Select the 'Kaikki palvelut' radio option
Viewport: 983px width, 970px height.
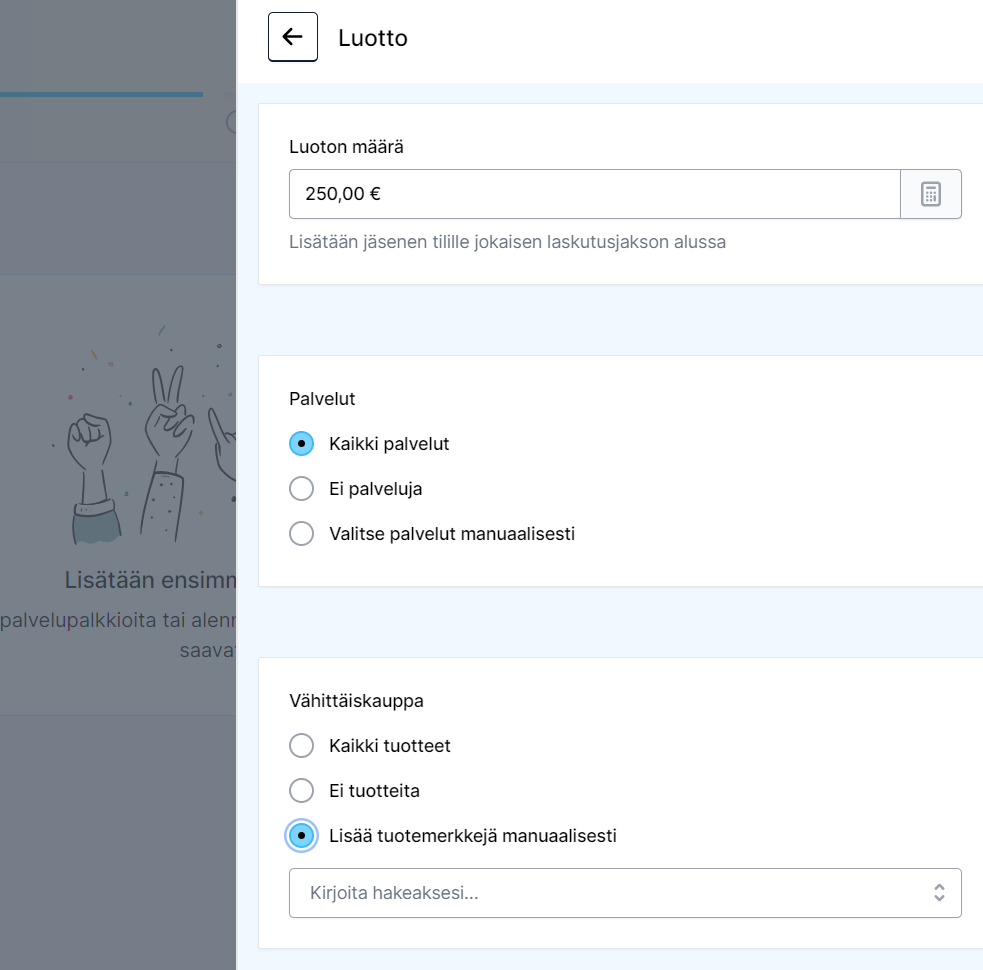tap(302, 444)
